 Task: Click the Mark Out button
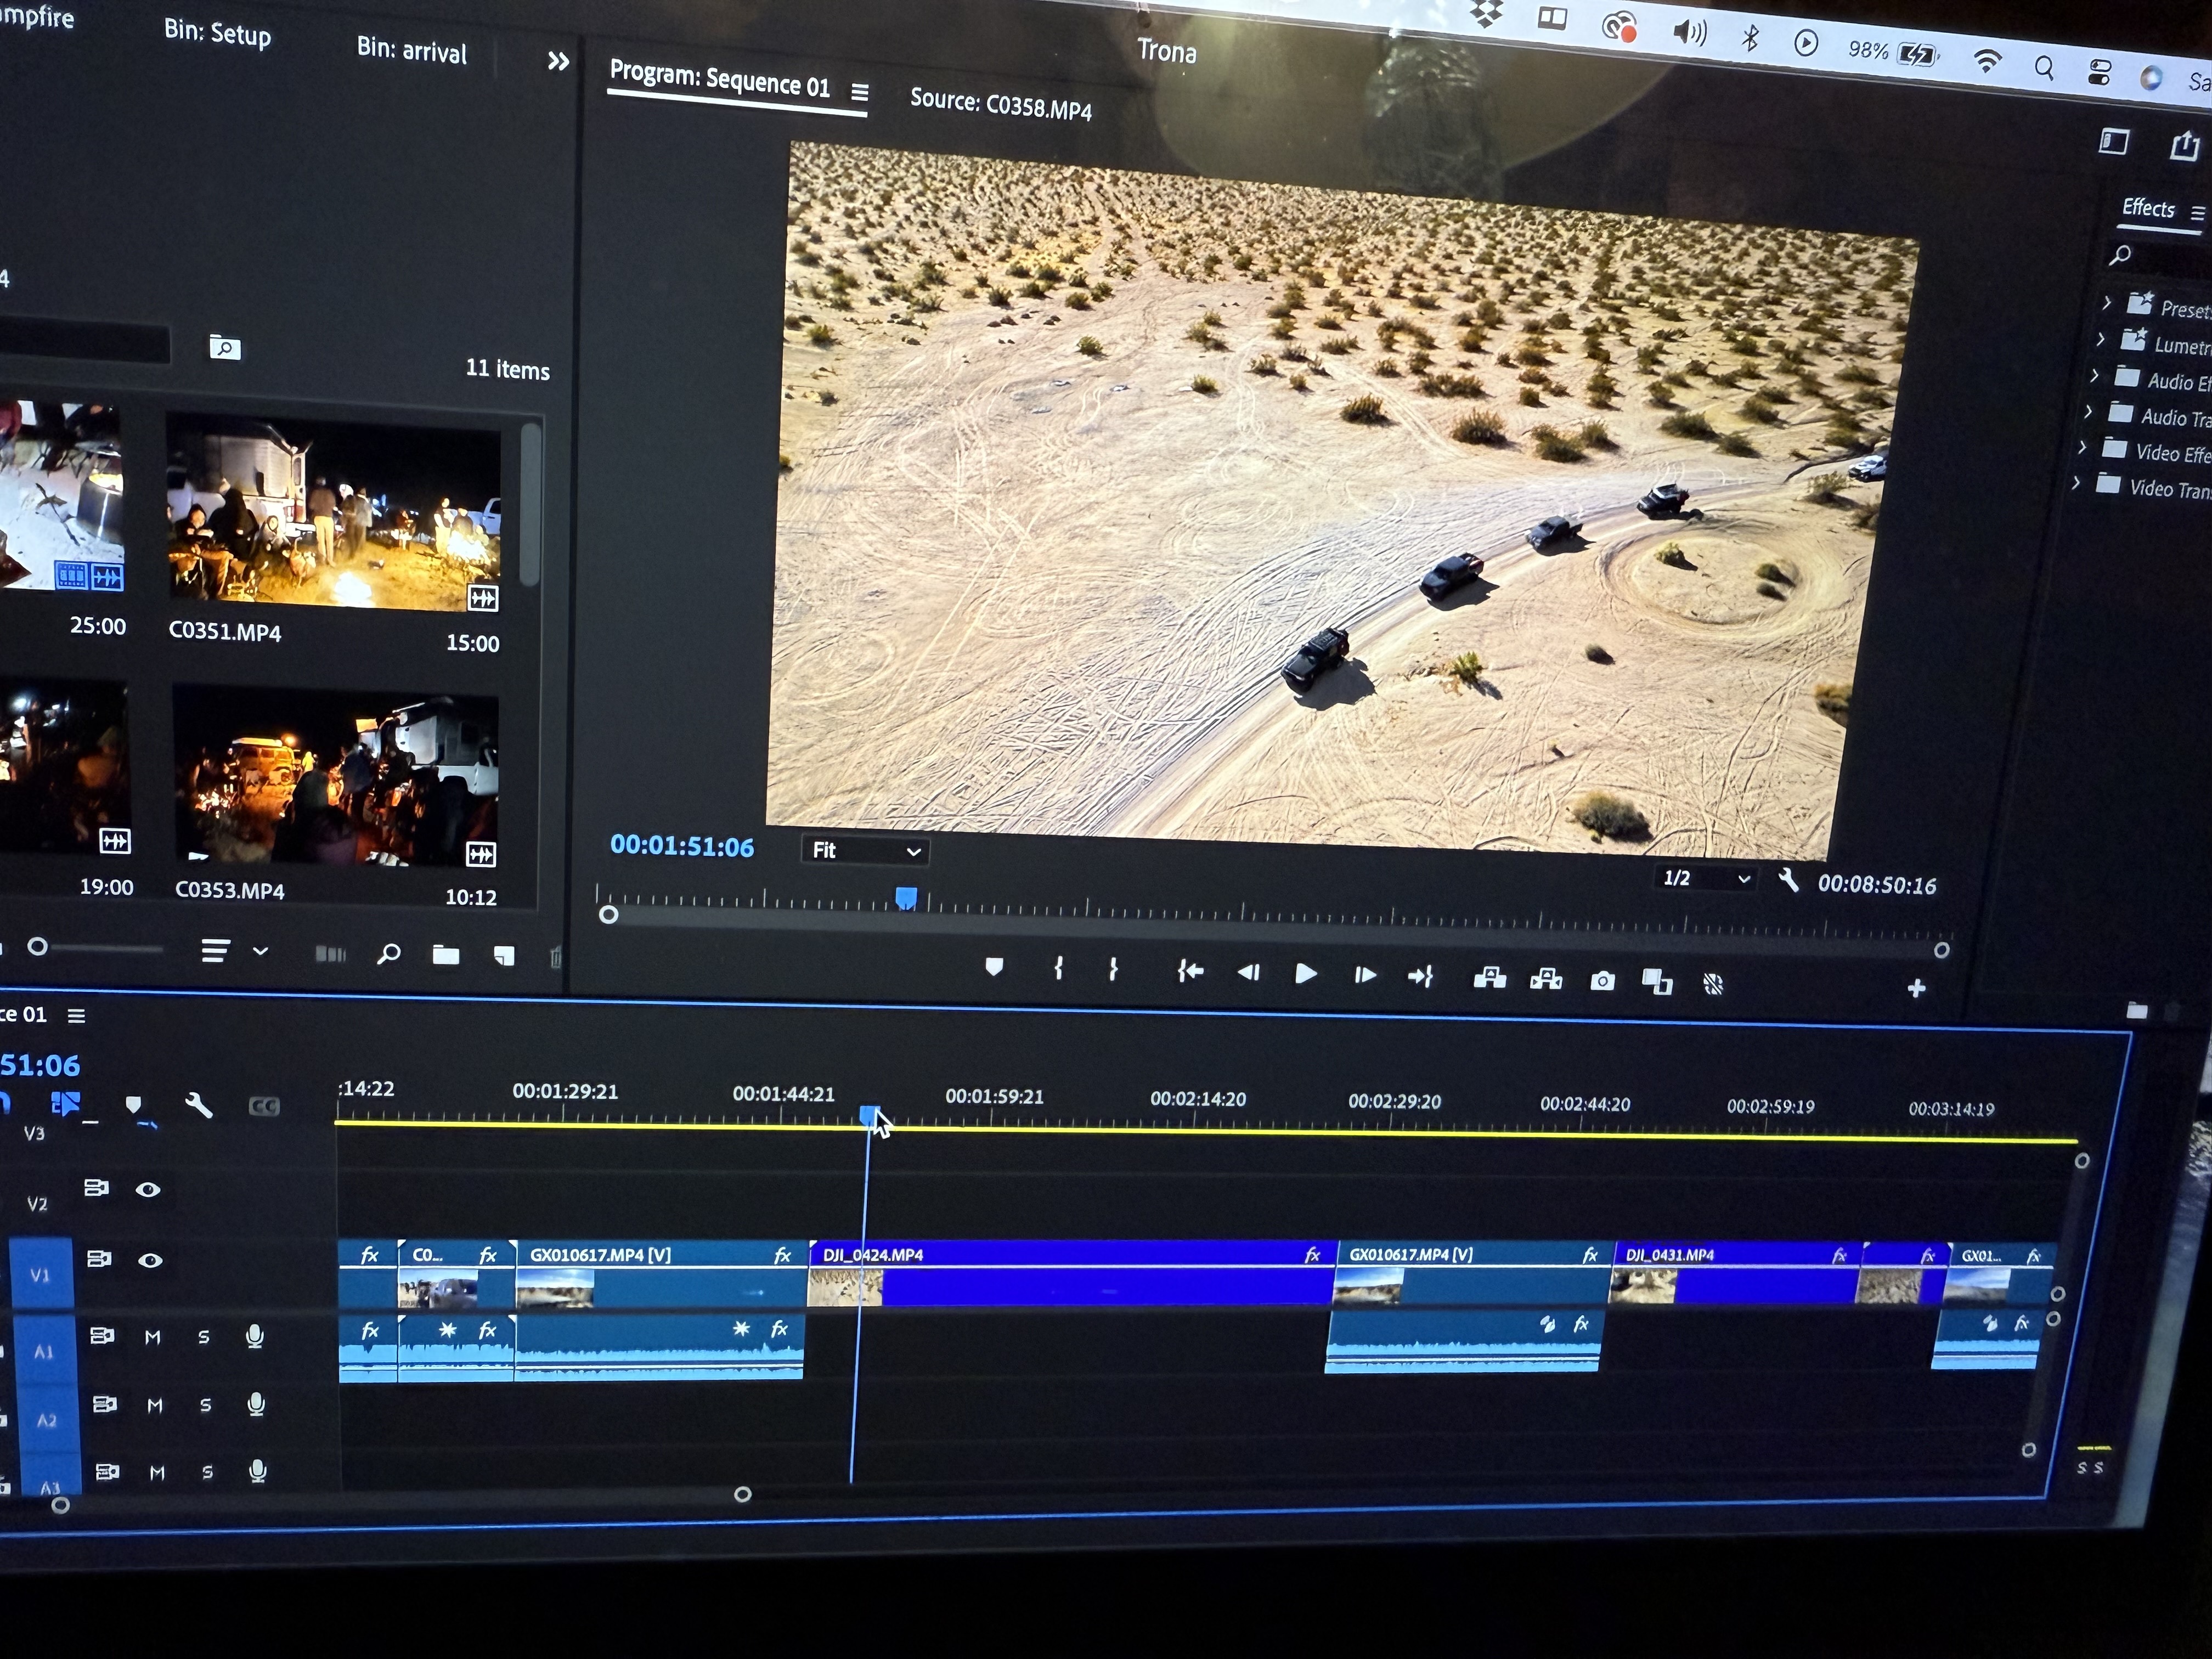tap(1113, 969)
